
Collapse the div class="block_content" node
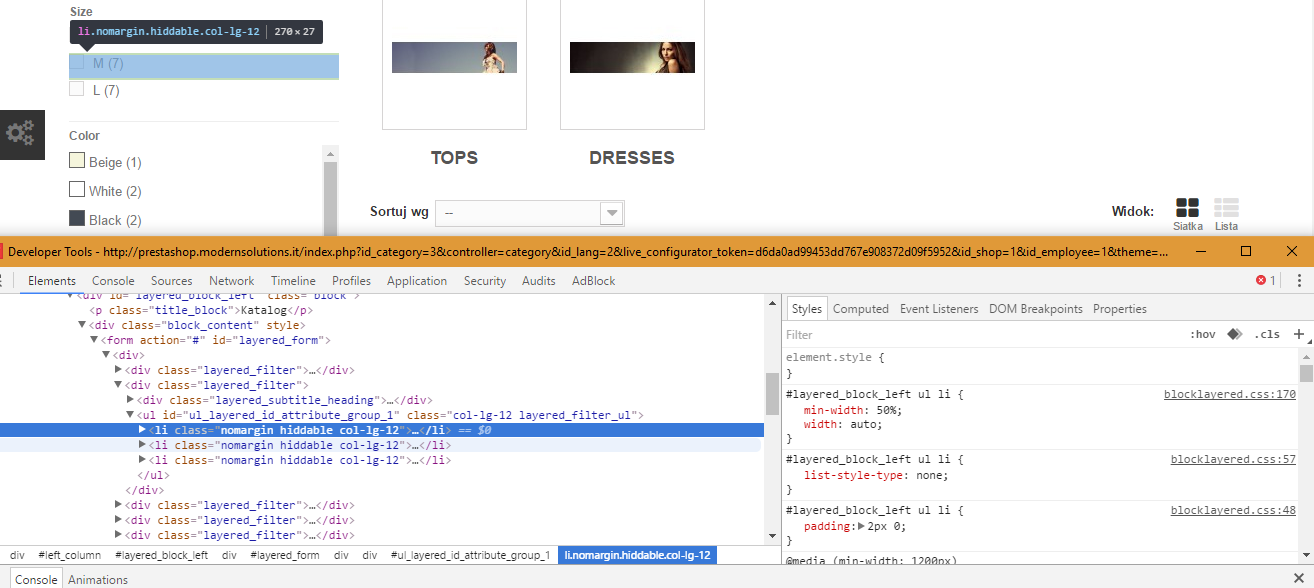pos(82,325)
